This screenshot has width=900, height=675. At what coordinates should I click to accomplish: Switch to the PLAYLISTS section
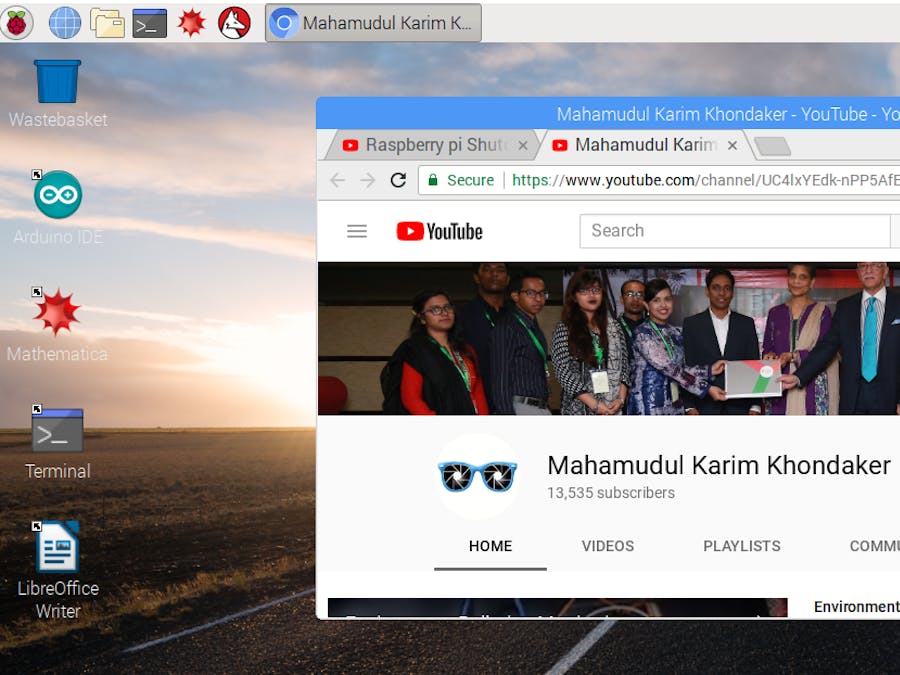coord(741,546)
